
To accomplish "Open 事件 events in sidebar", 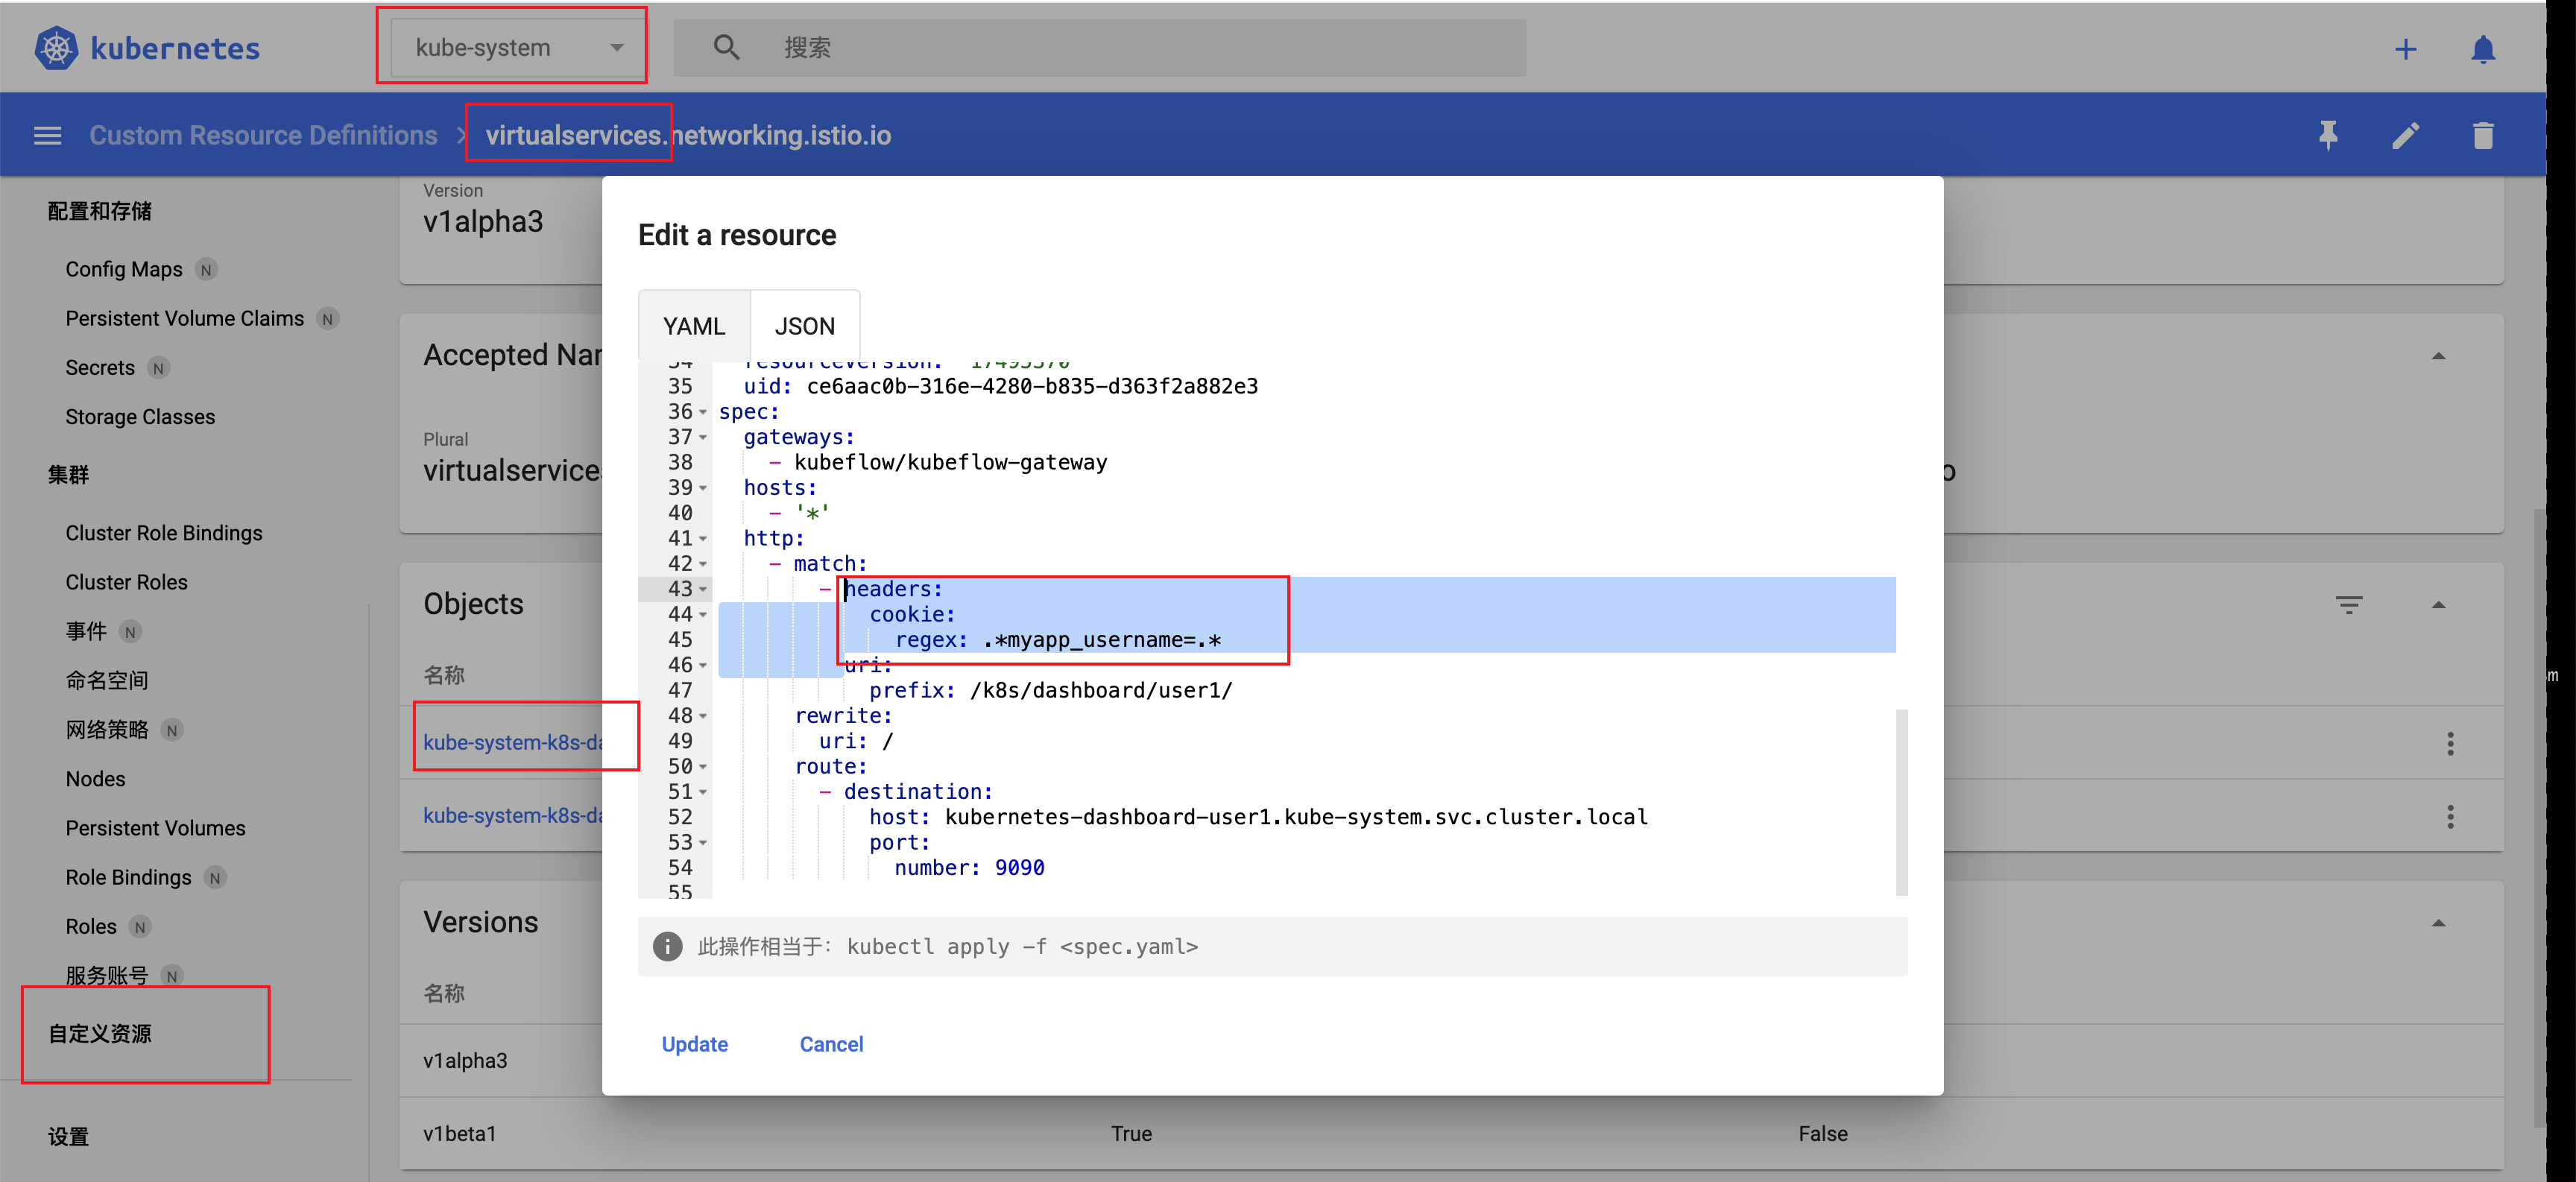I will (x=86, y=631).
